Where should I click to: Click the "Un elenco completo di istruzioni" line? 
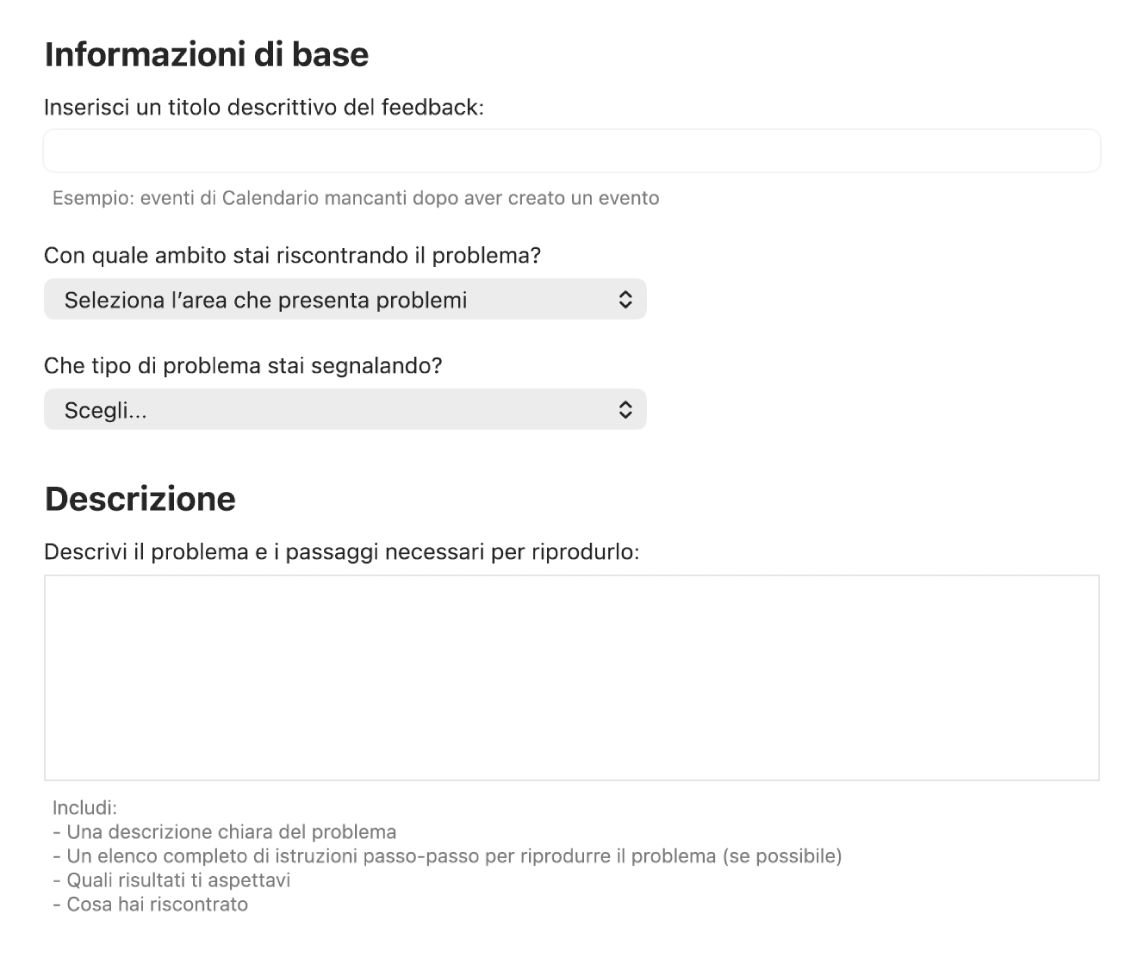tap(447, 857)
